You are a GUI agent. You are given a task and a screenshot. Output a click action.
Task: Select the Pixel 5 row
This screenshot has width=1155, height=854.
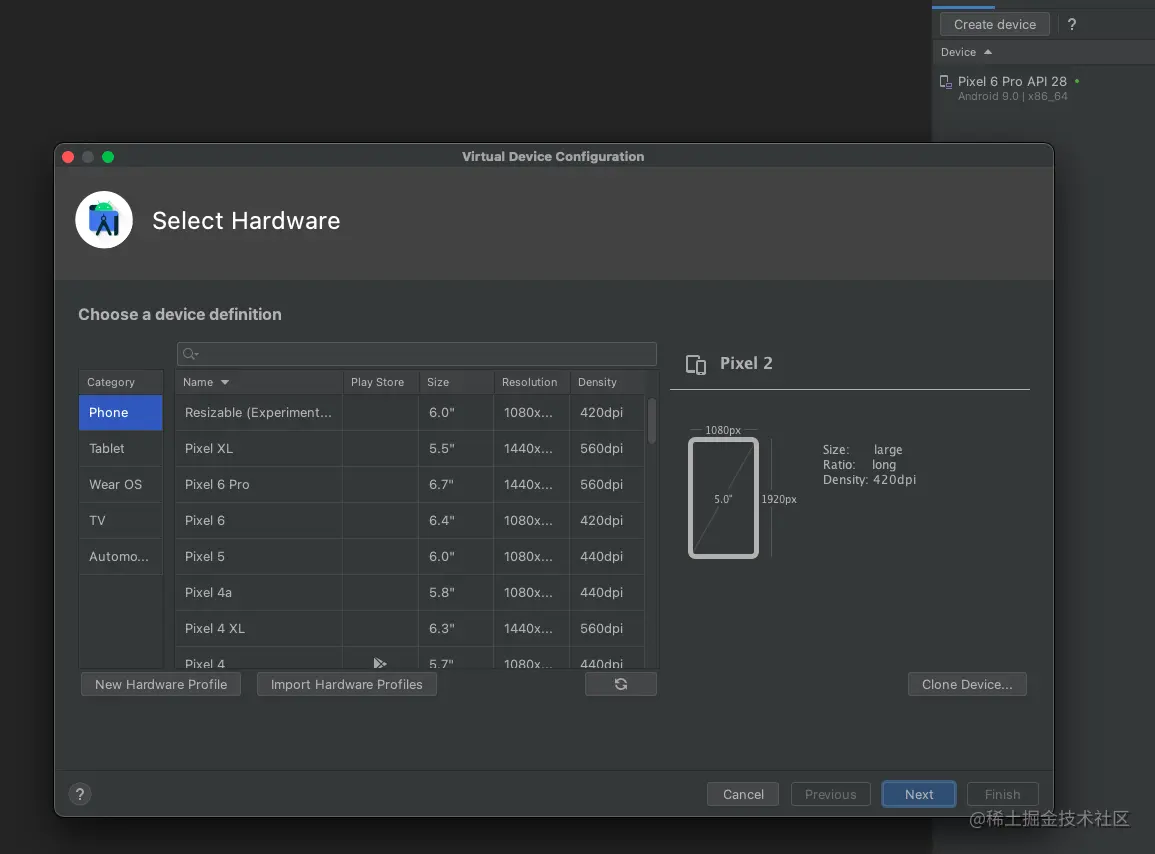tap(410, 557)
